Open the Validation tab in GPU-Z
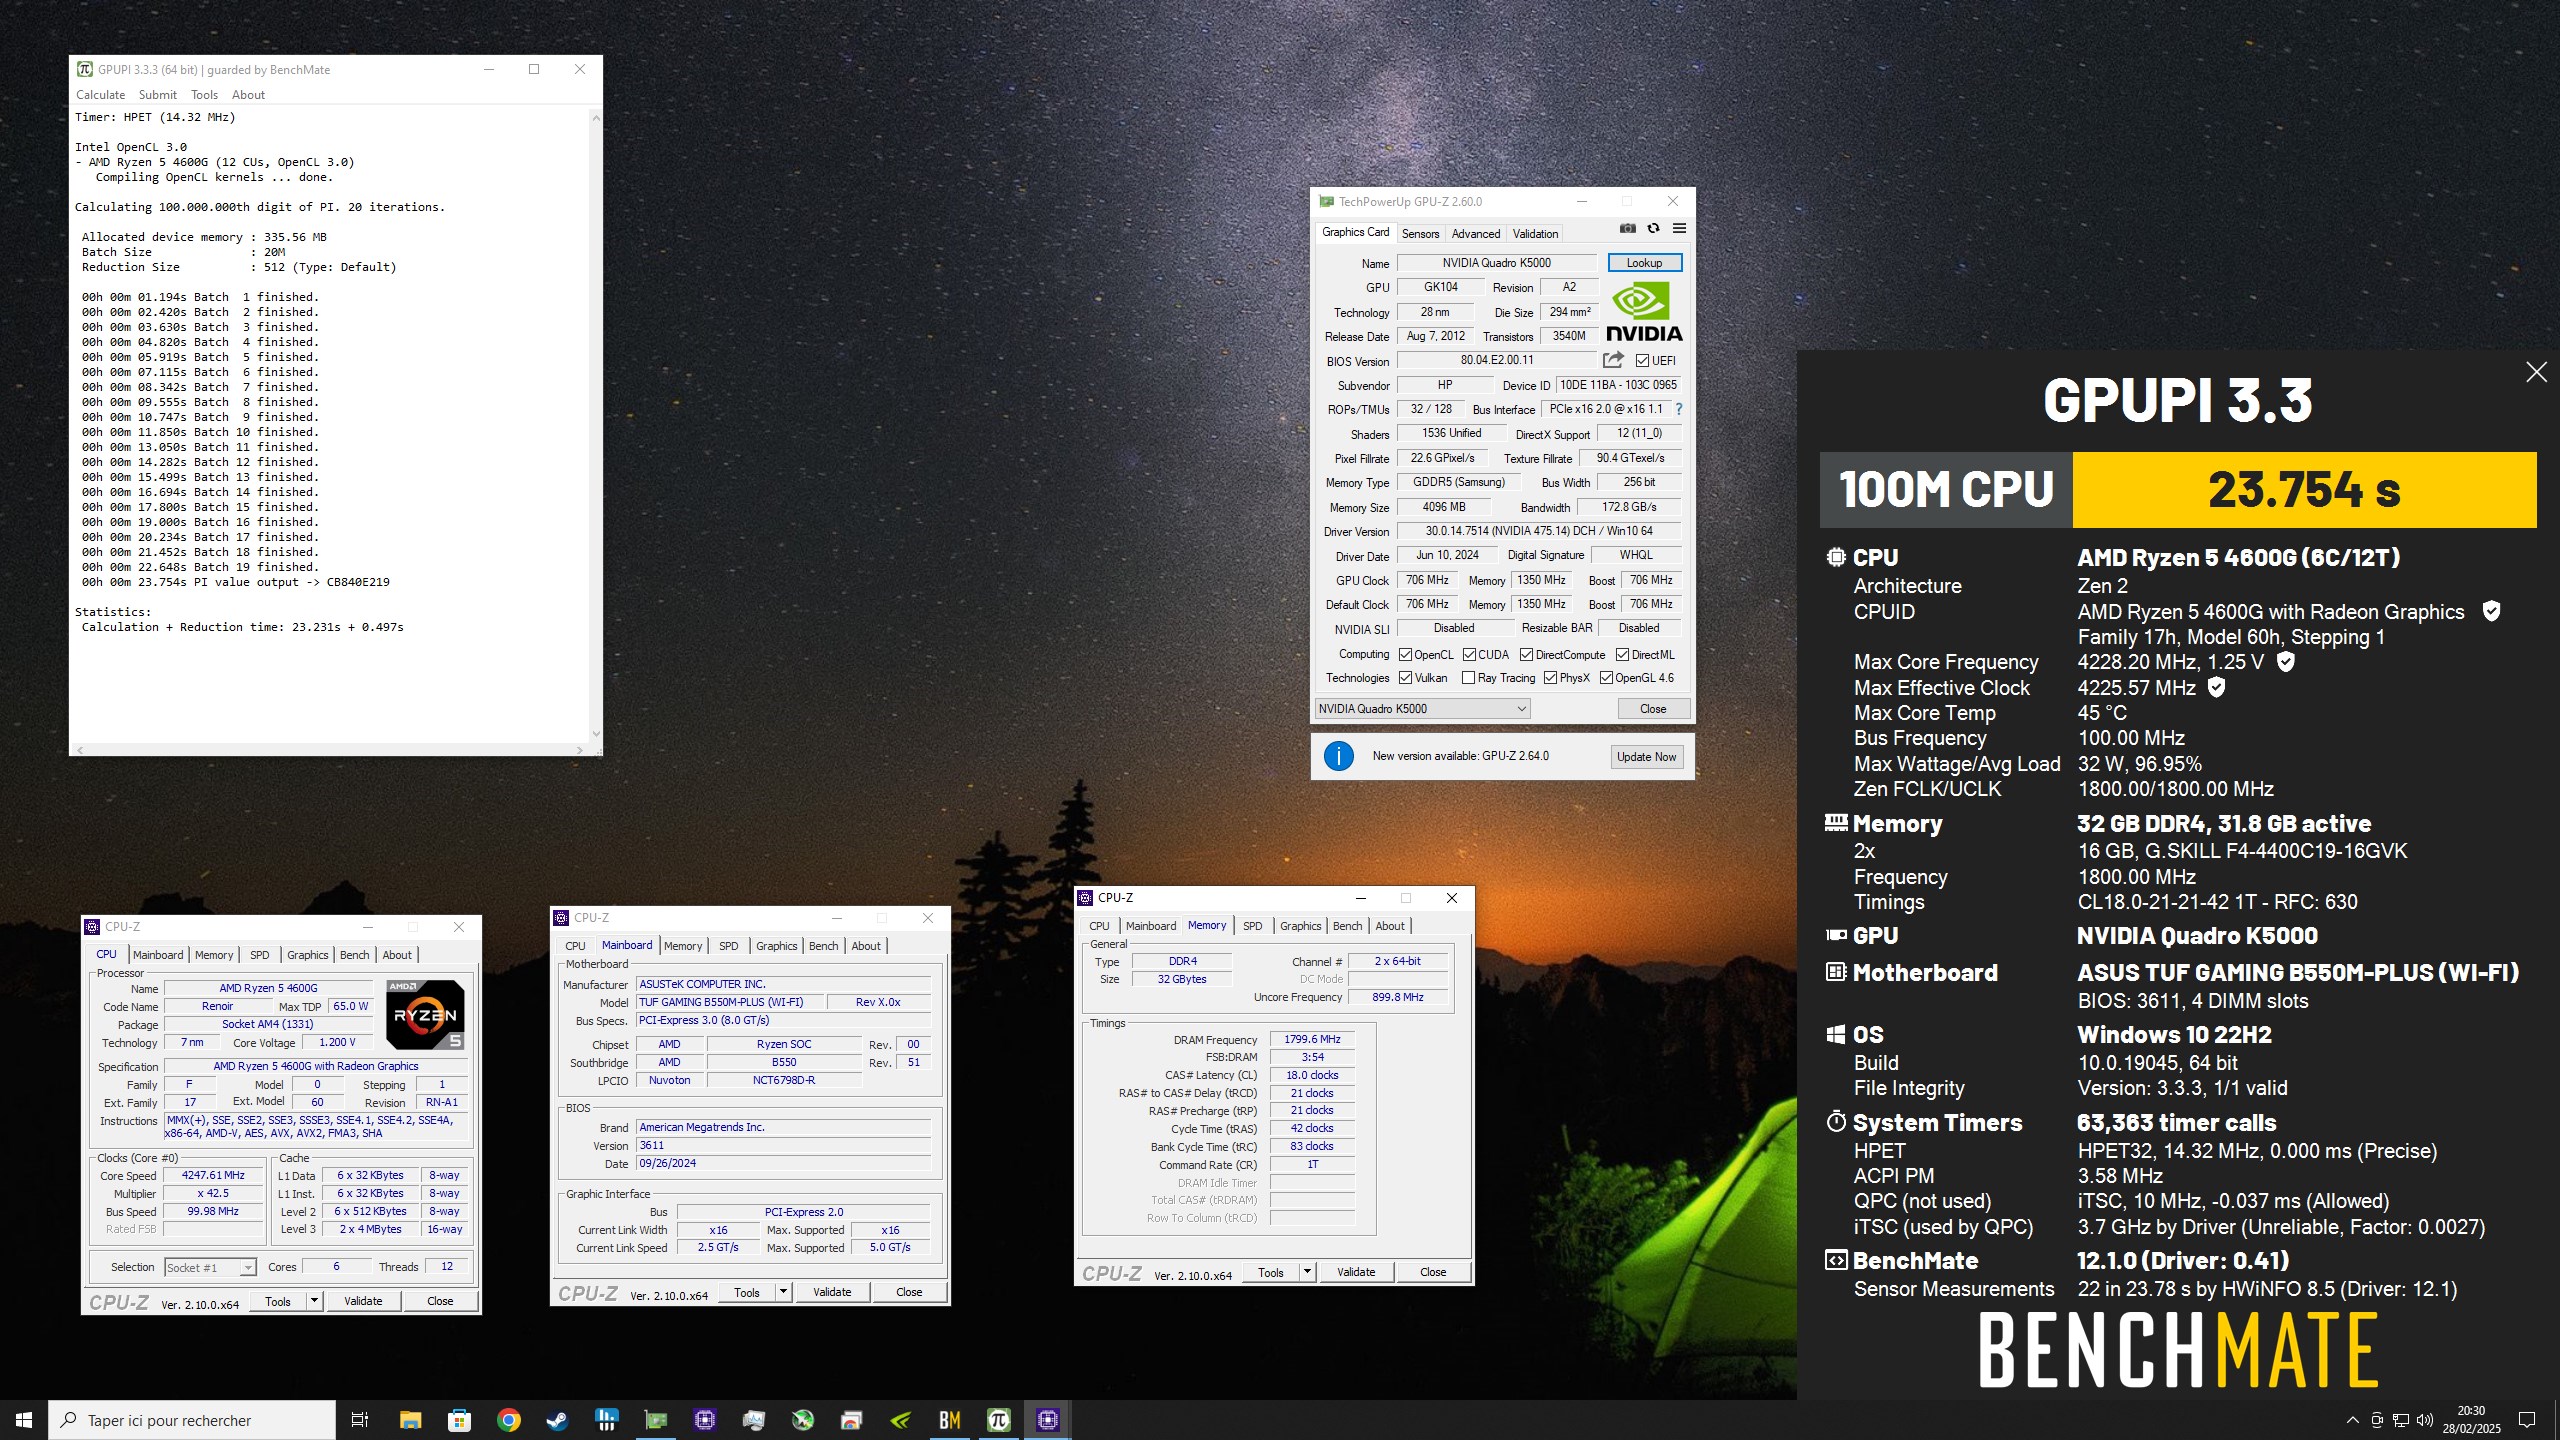 tap(1535, 234)
